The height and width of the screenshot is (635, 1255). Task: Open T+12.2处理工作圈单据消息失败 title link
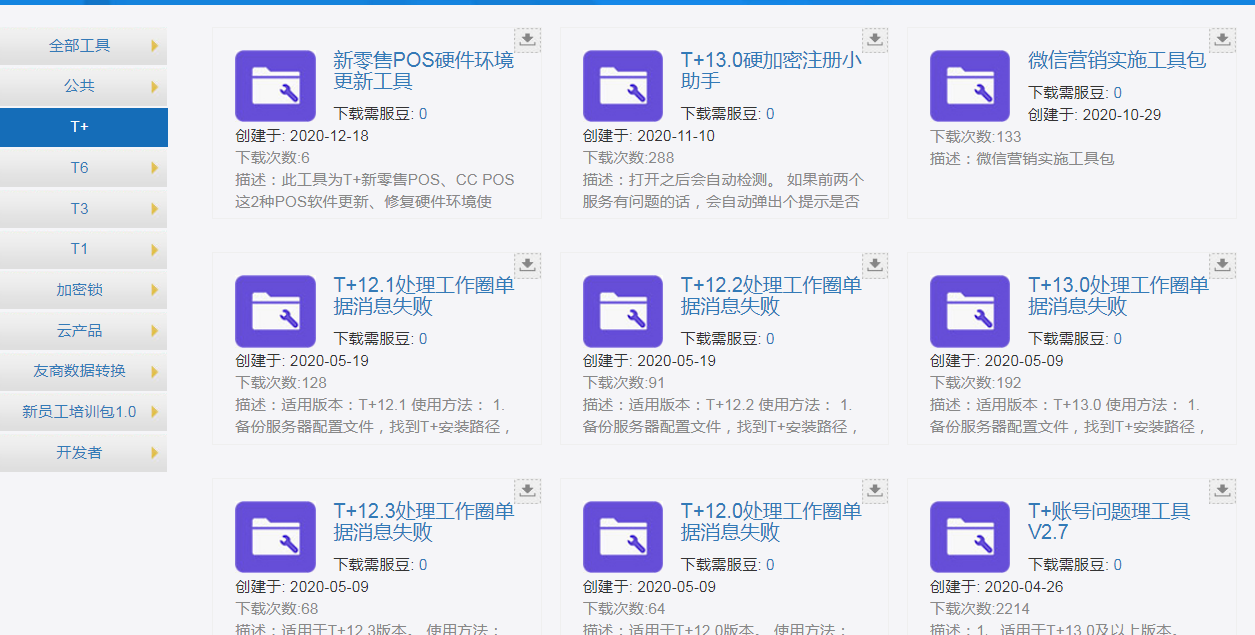coord(771,296)
